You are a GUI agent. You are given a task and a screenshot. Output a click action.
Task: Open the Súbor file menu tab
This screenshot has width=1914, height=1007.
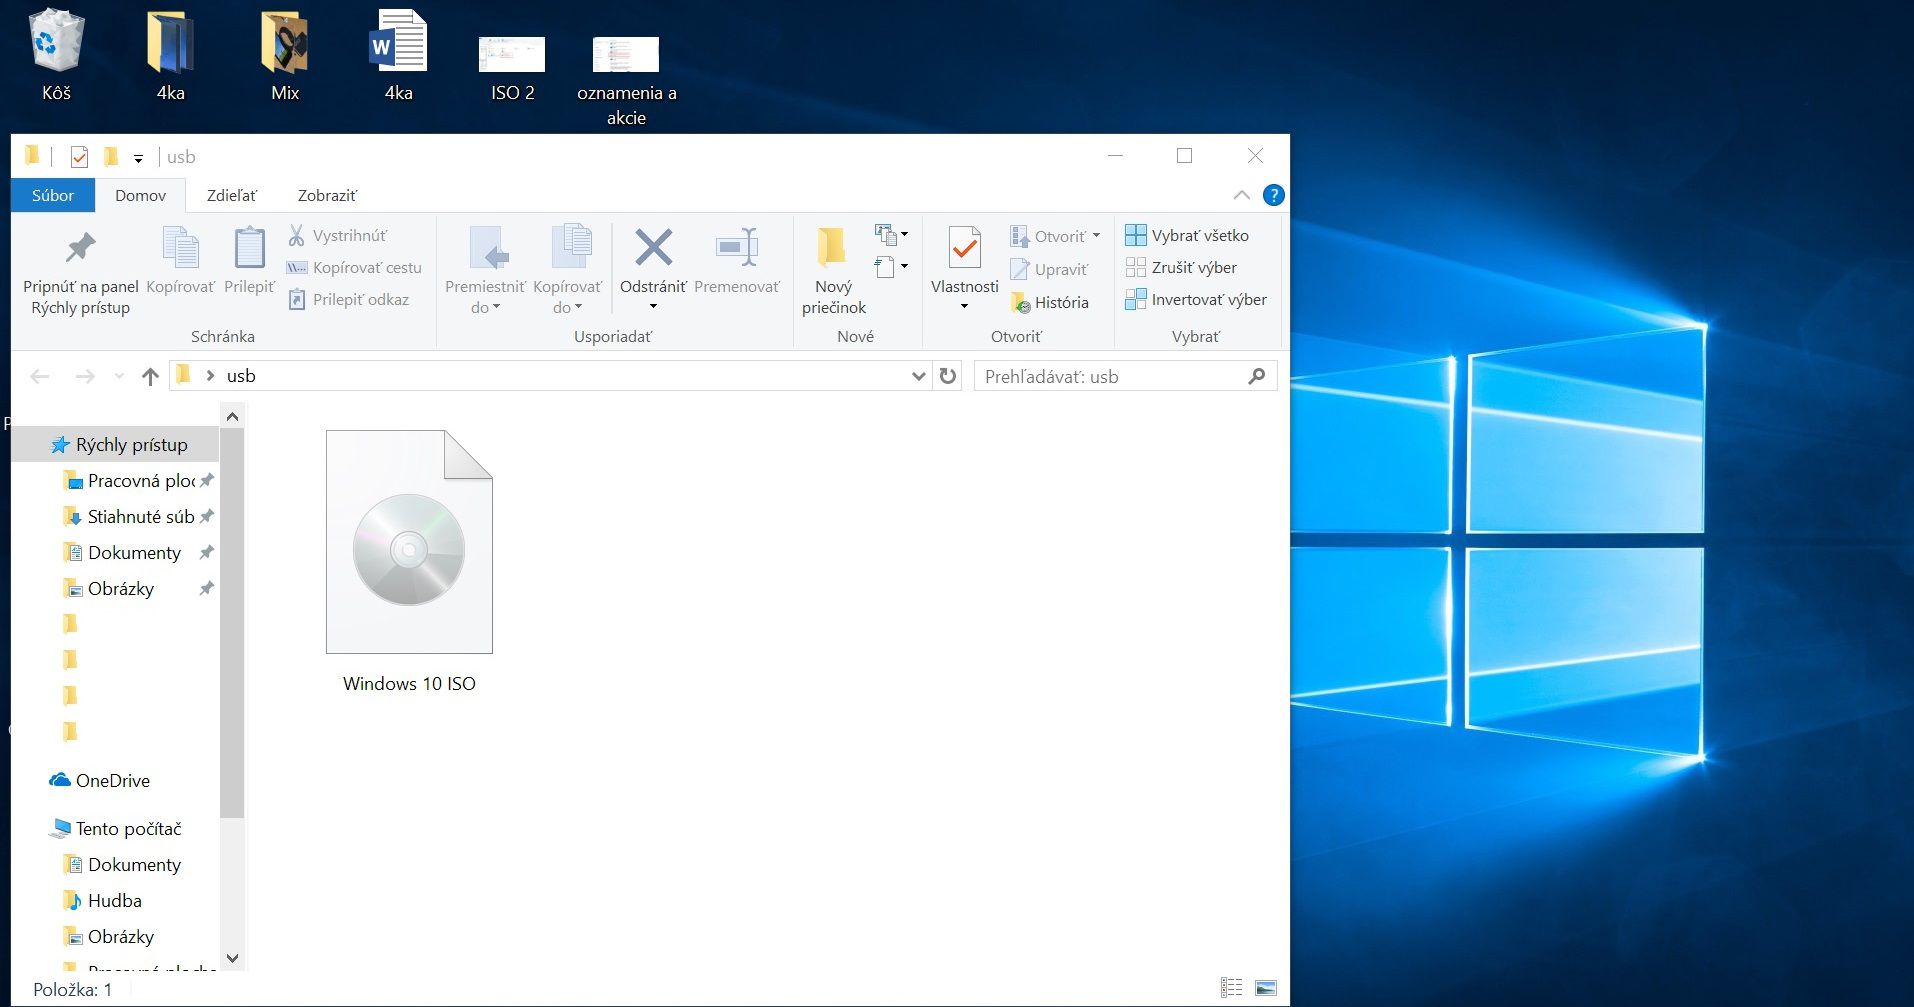[x=53, y=195]
